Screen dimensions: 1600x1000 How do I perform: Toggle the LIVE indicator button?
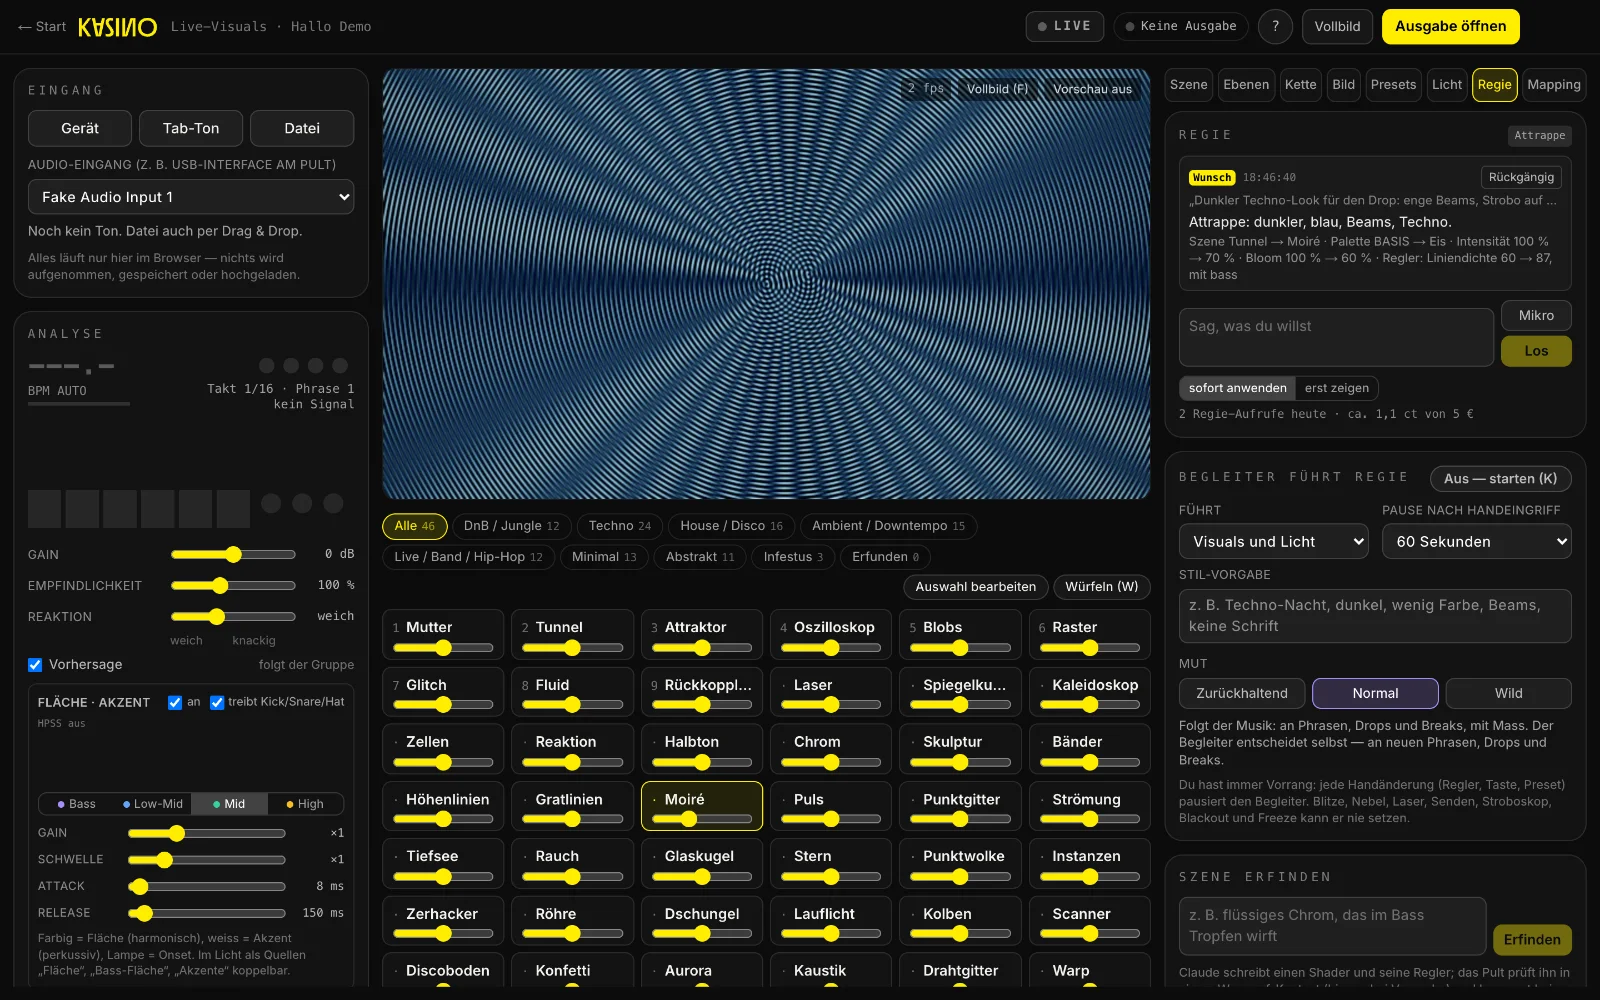[1065, 26]
